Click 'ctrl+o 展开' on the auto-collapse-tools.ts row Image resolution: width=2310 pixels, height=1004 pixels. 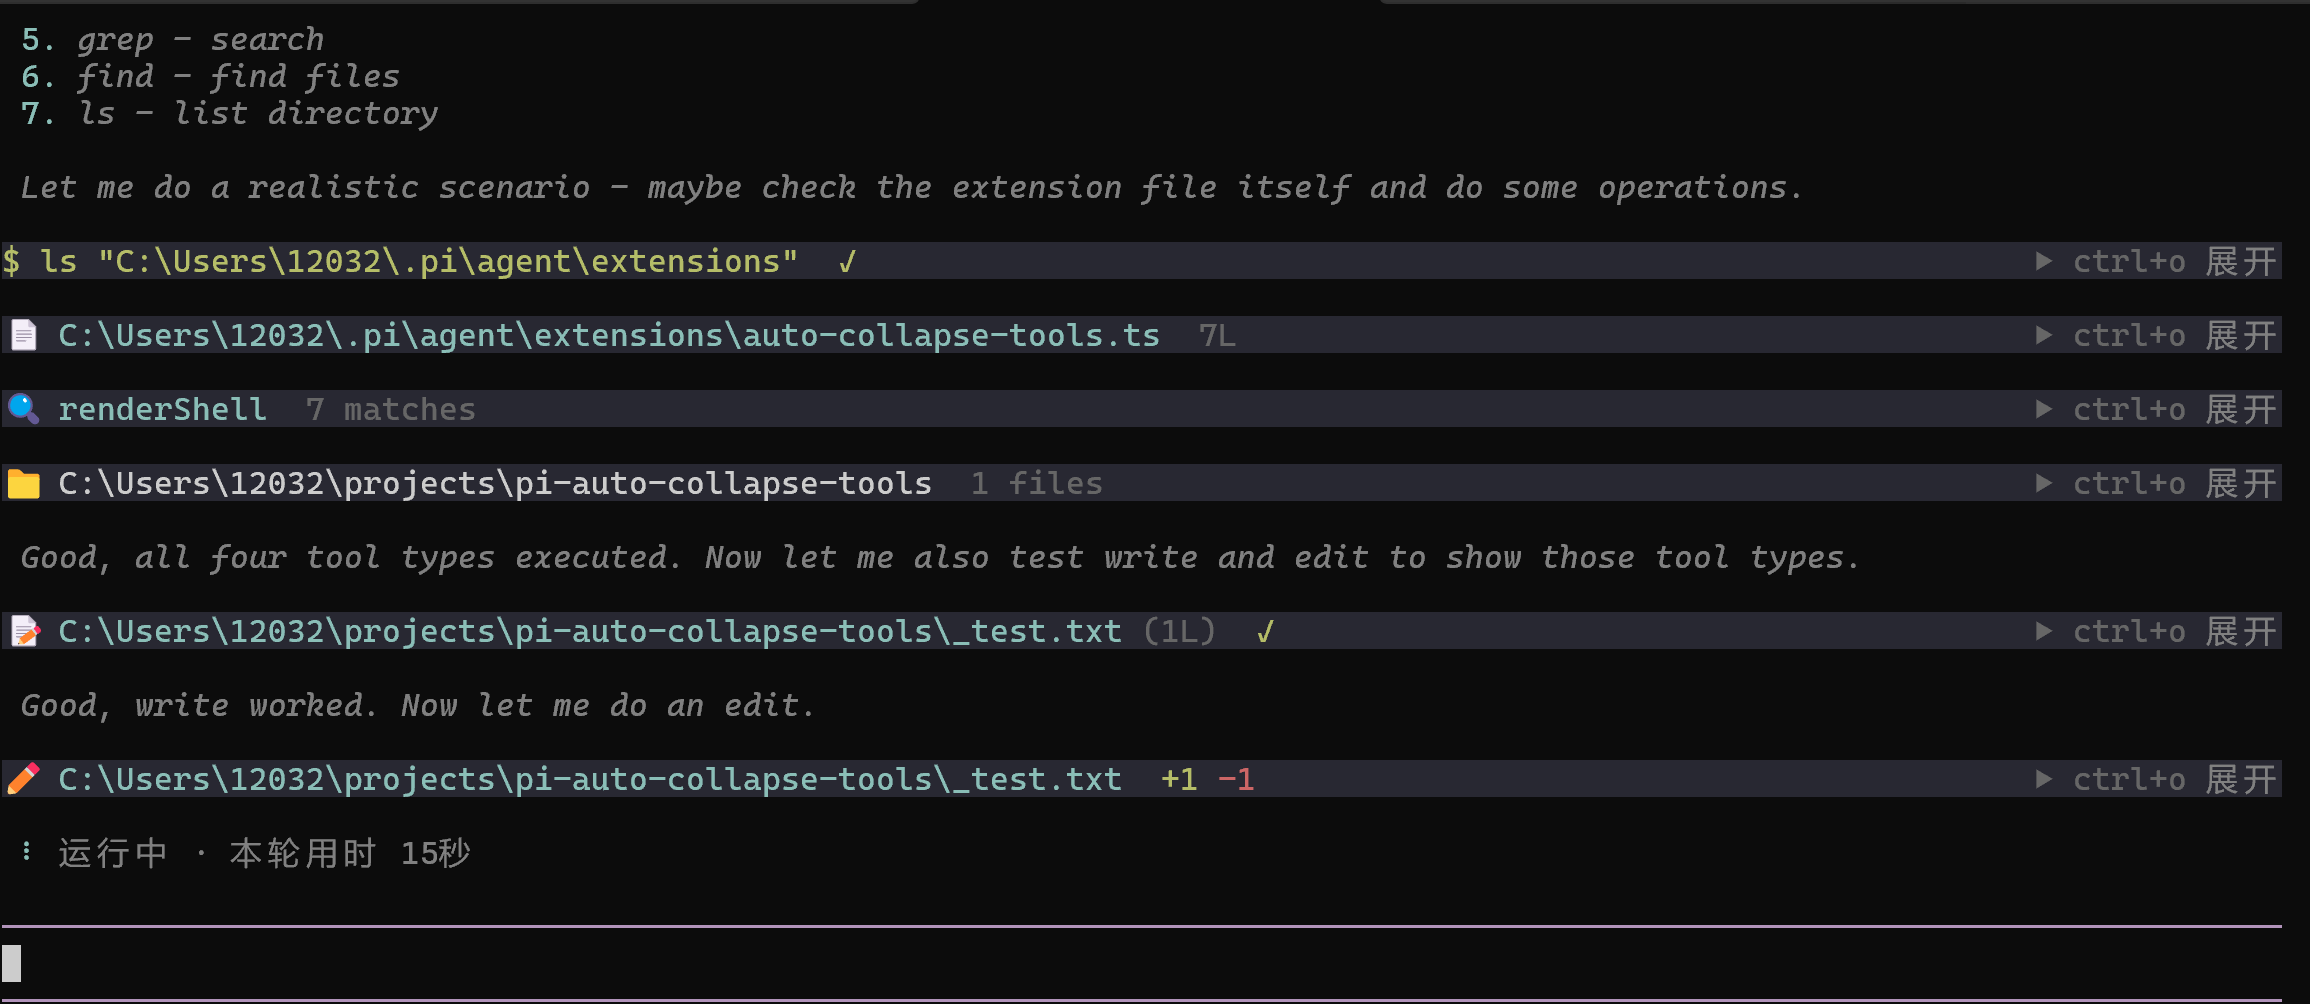pyautogui.click(x=2175, y=336)
